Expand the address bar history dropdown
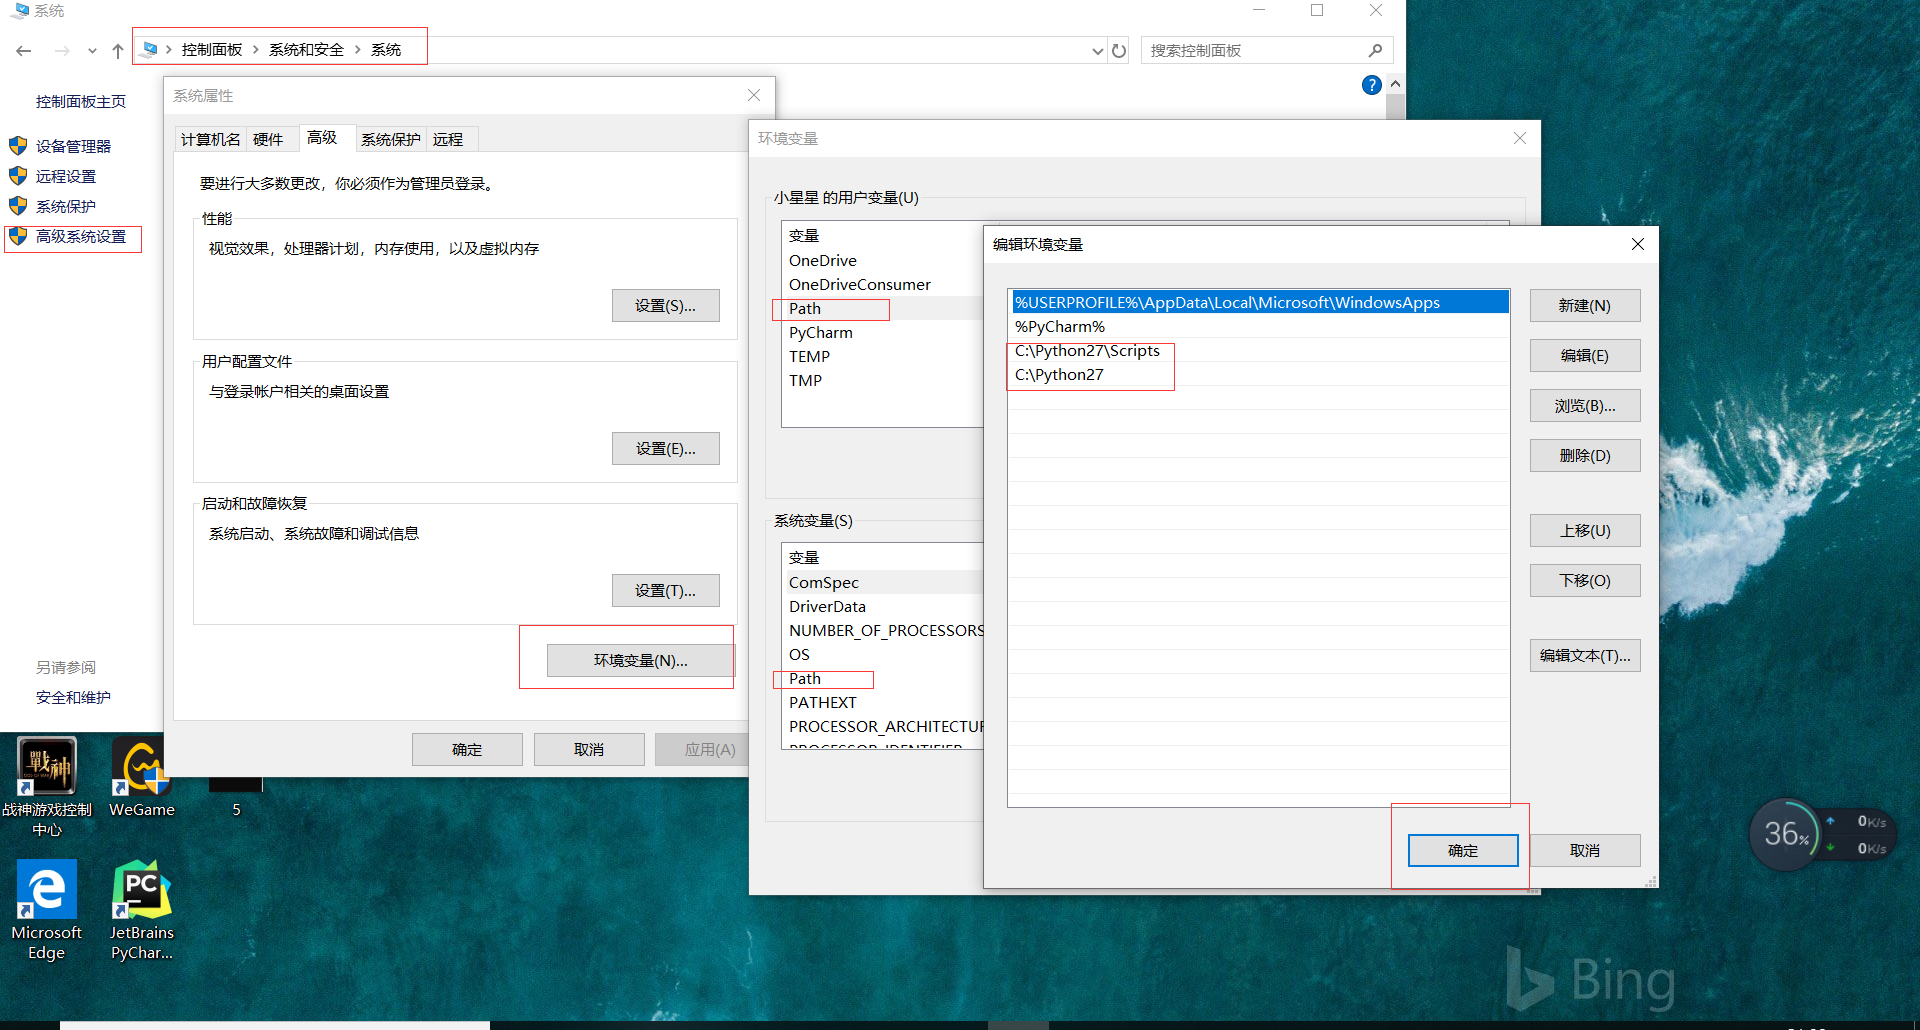The height and width of the screenshot is (1030, 1920). 1096,50
